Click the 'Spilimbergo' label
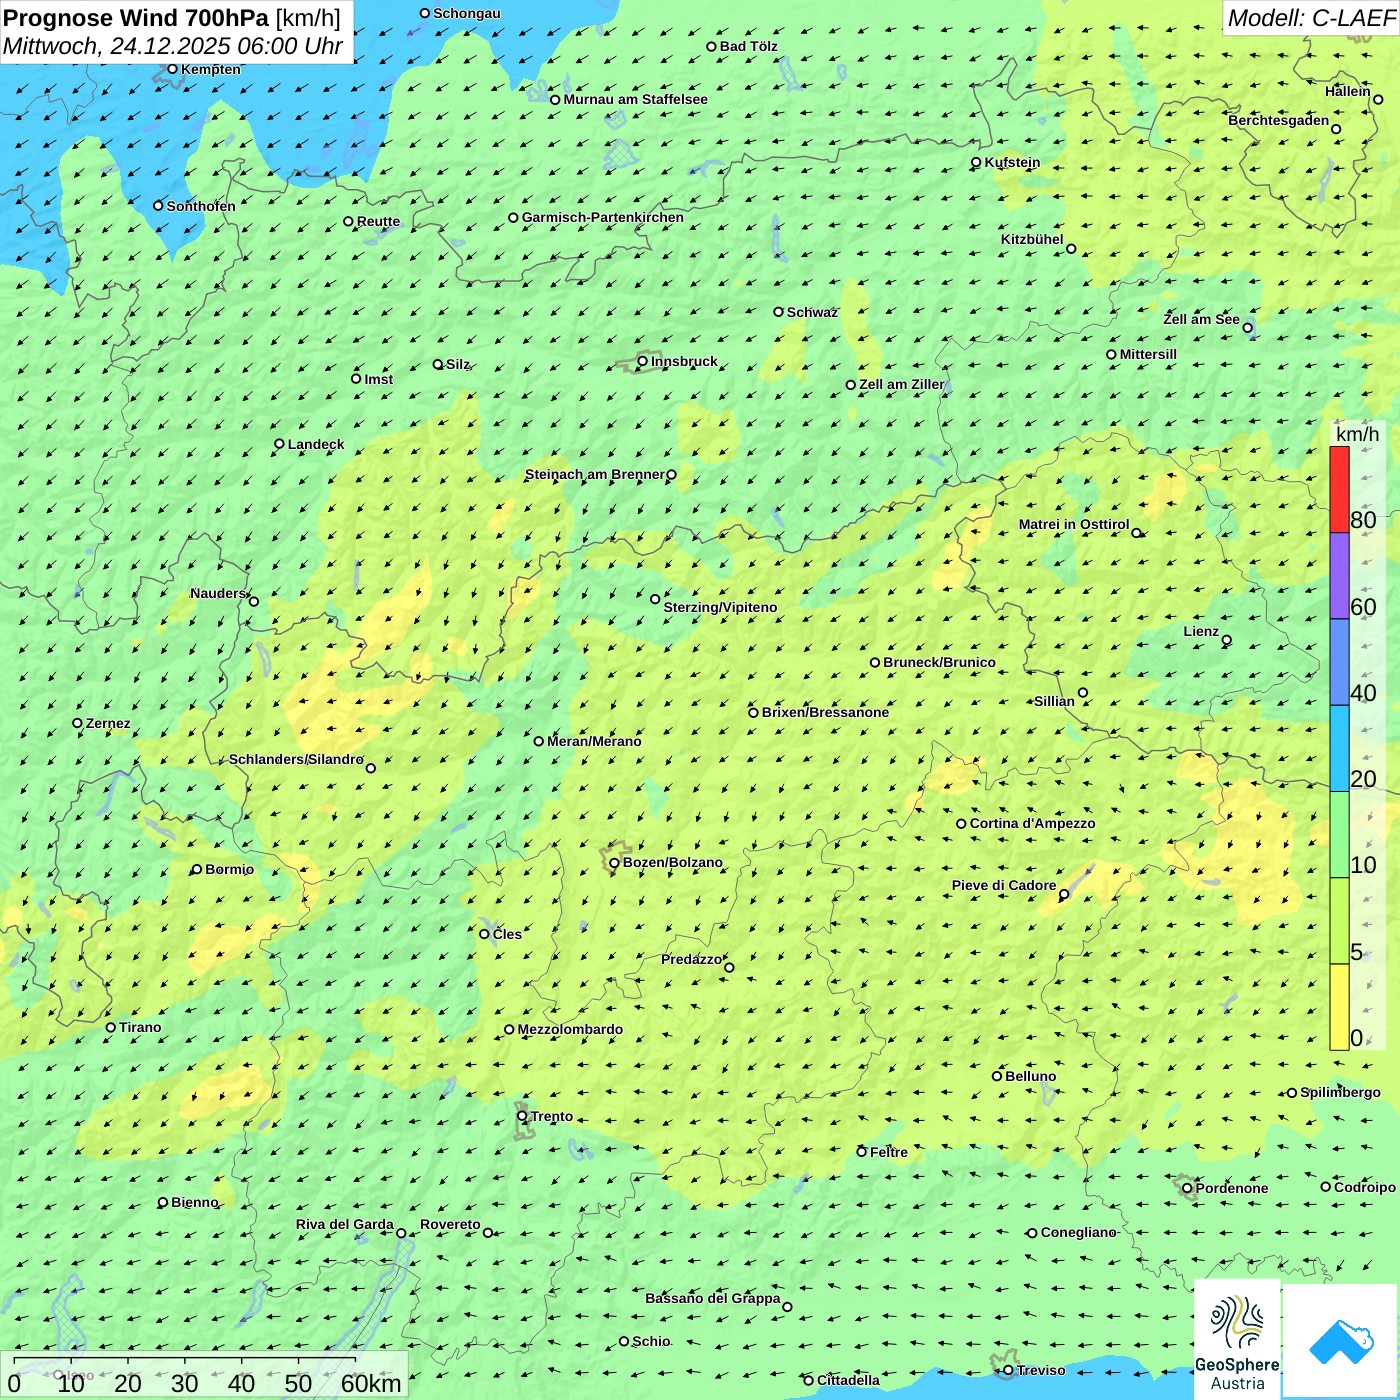1400x1400 pixels. 1340,1092
